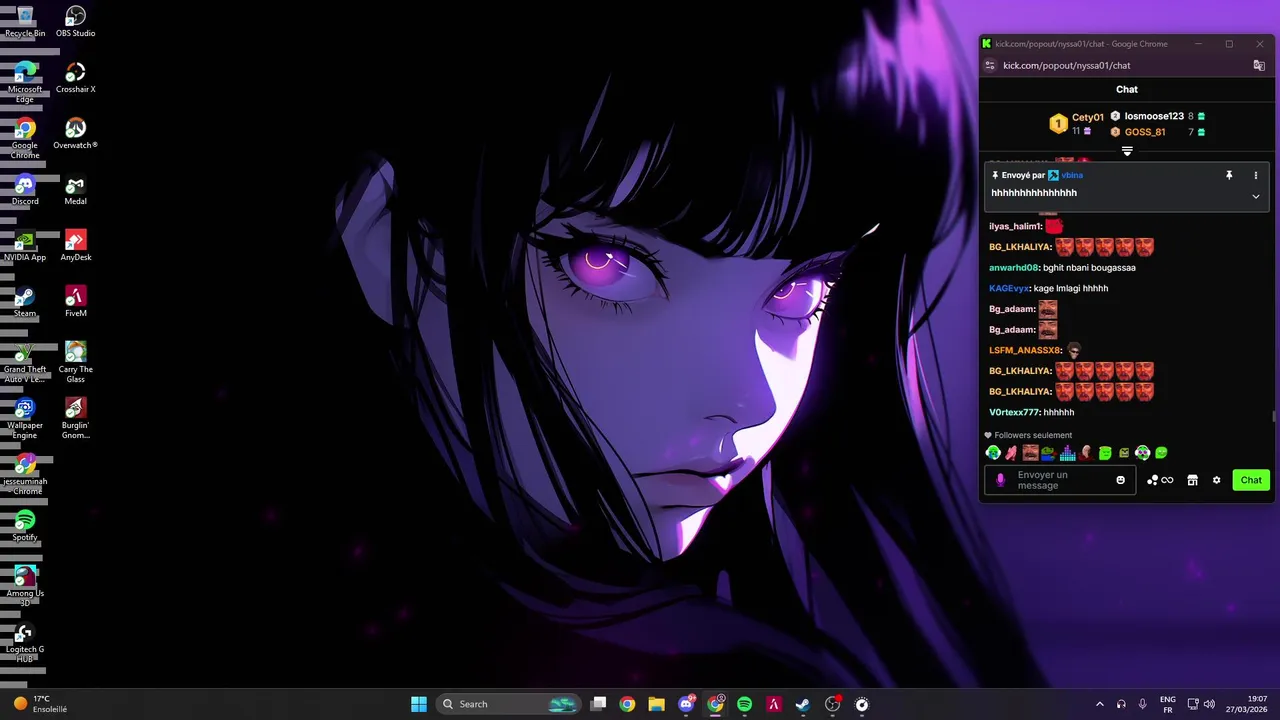View site information icon beside URL
The width and height of the screenshot is (1280, 720).
pos(990,65)
